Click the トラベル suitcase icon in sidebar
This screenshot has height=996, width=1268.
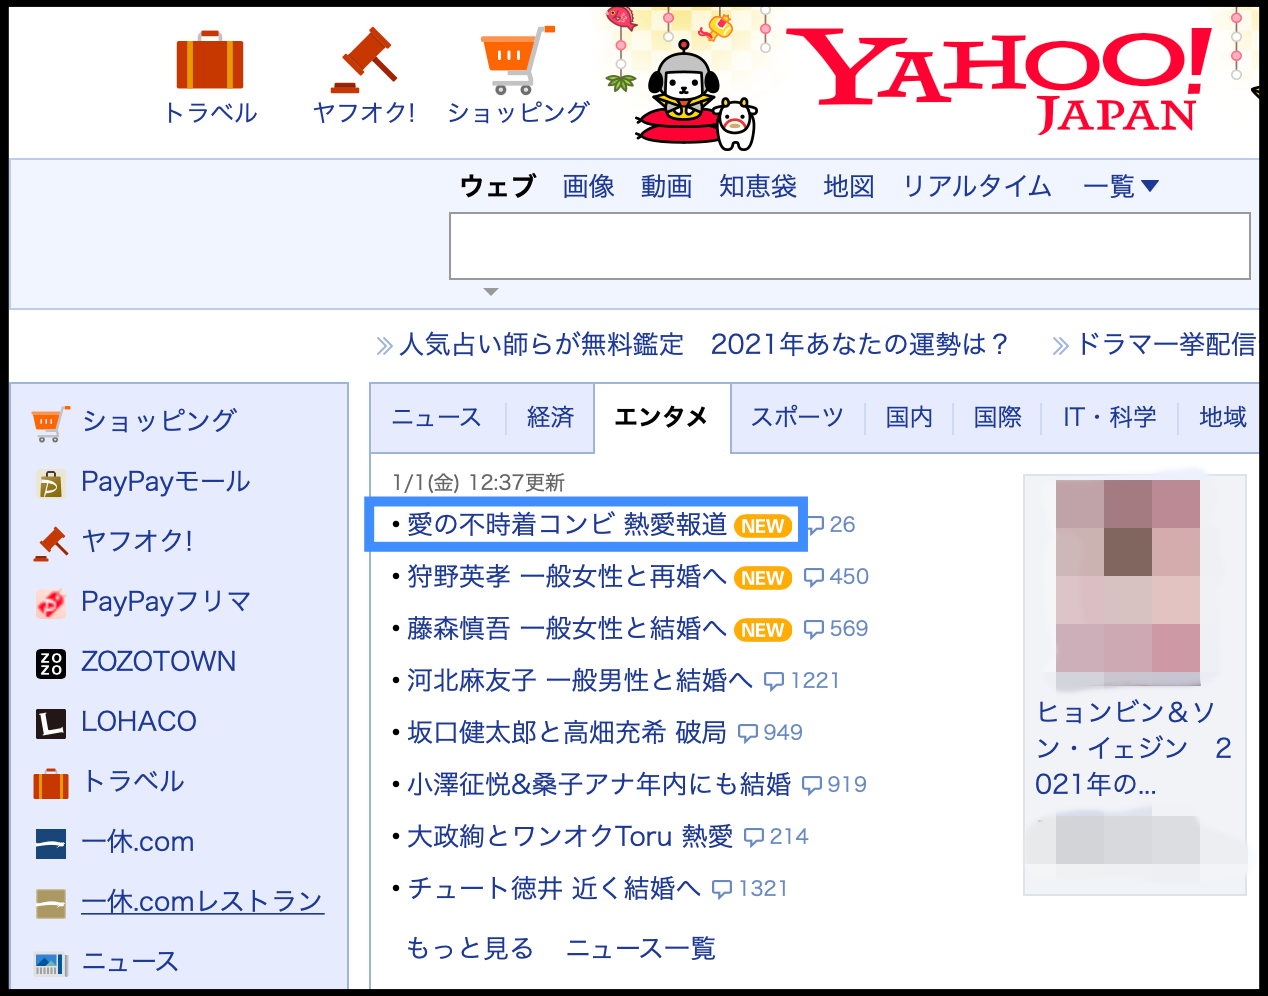click(x=50, y=783)
